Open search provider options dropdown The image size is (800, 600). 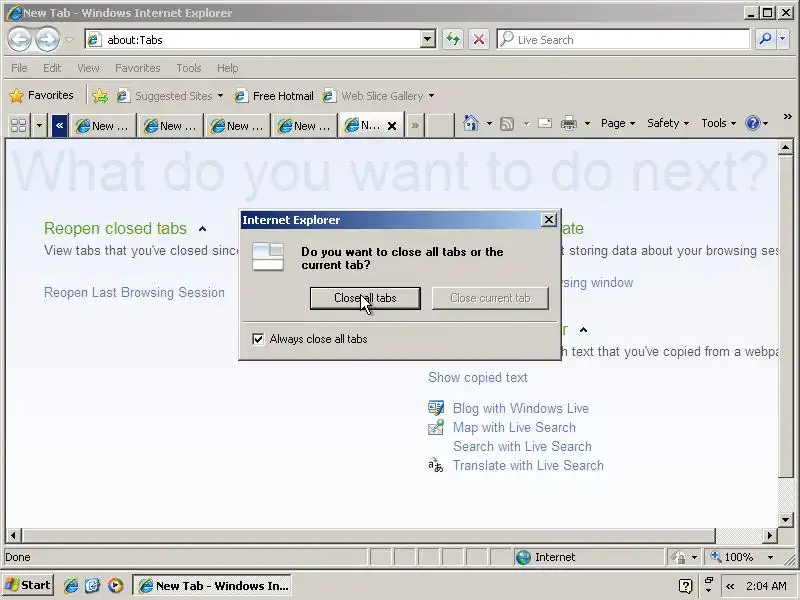coord(783,39)
